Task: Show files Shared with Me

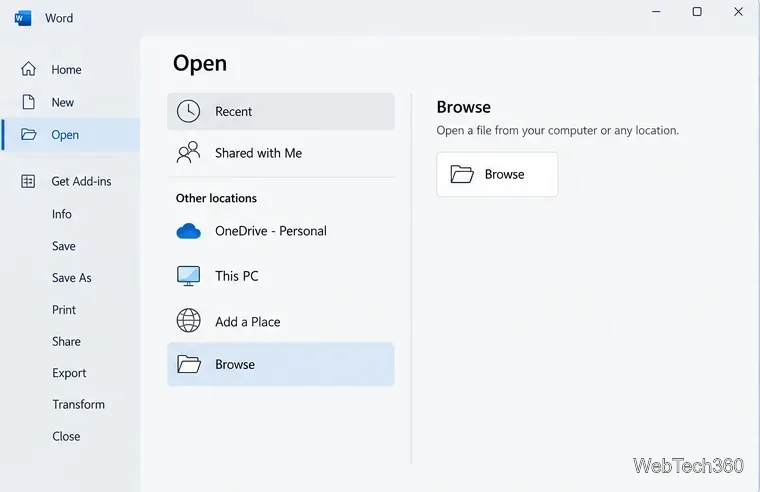Action: pyautogui.click(x=281, y=153)
